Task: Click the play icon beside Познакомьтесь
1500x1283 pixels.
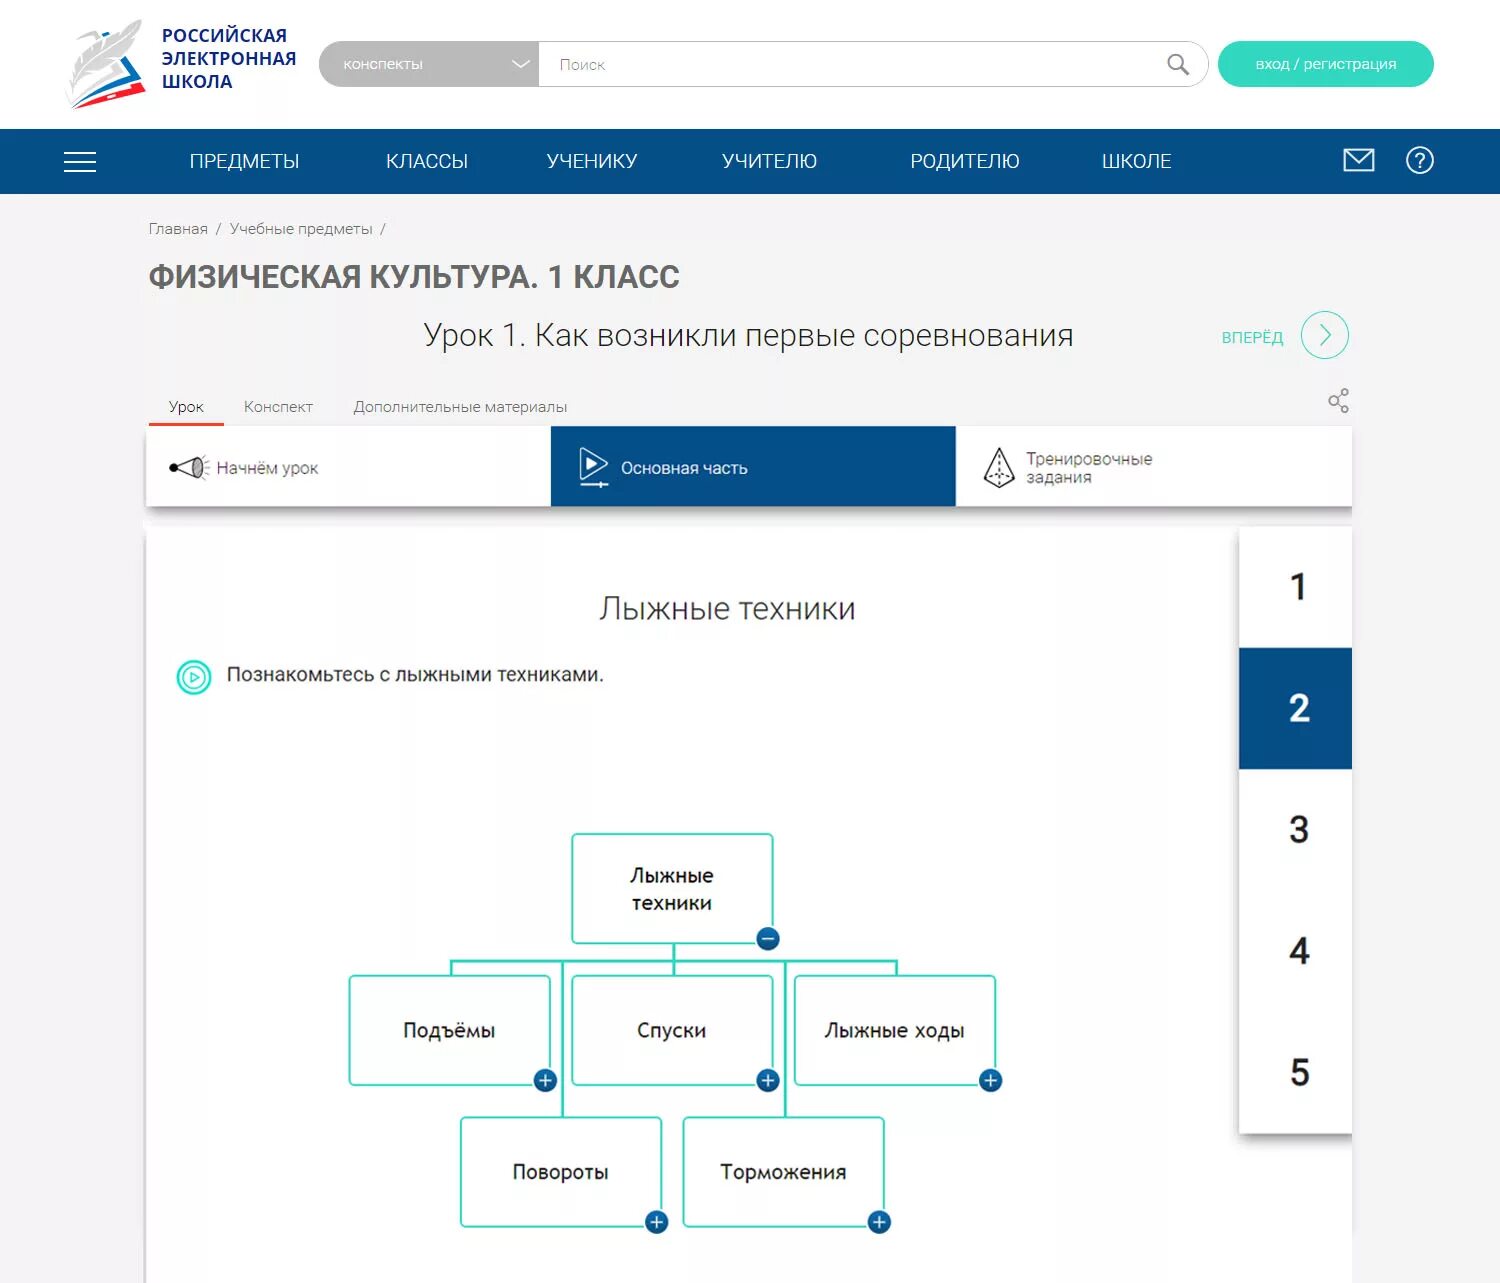Action: [194, 677]
